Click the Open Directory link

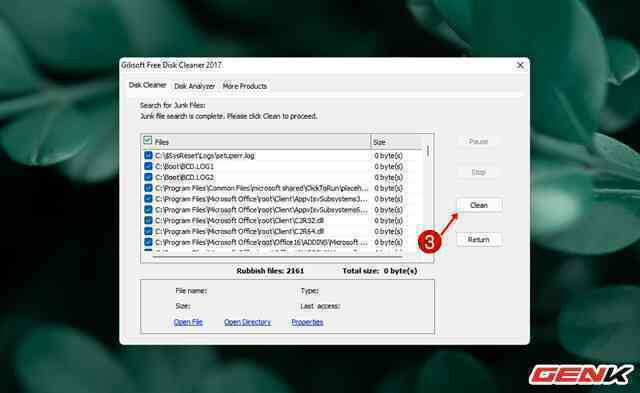(247, 322)
